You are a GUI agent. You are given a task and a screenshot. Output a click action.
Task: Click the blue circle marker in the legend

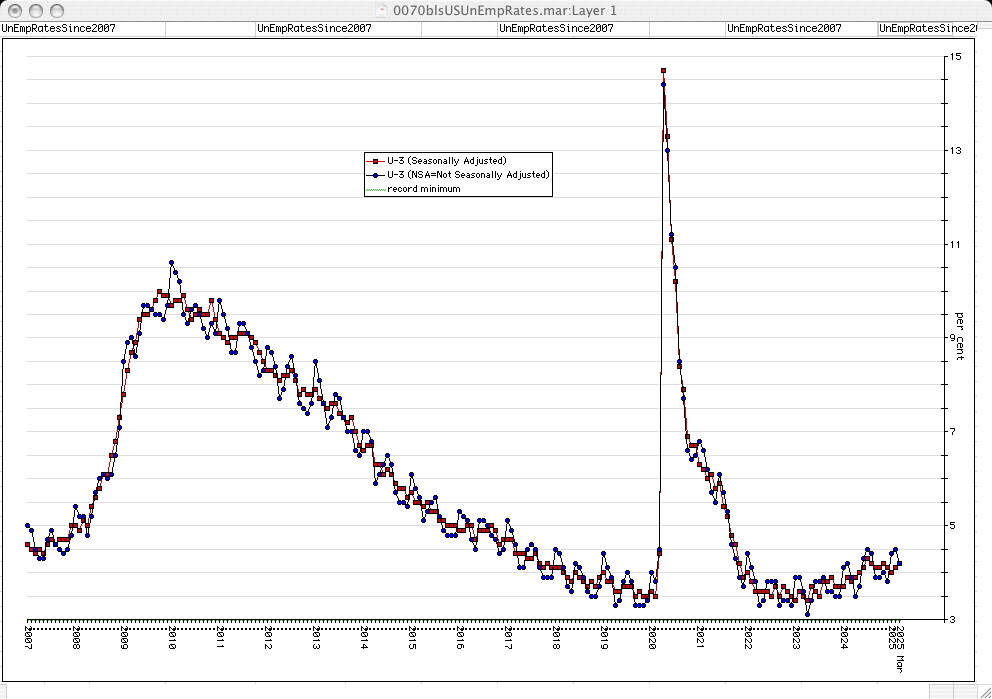tap(375, 175)
